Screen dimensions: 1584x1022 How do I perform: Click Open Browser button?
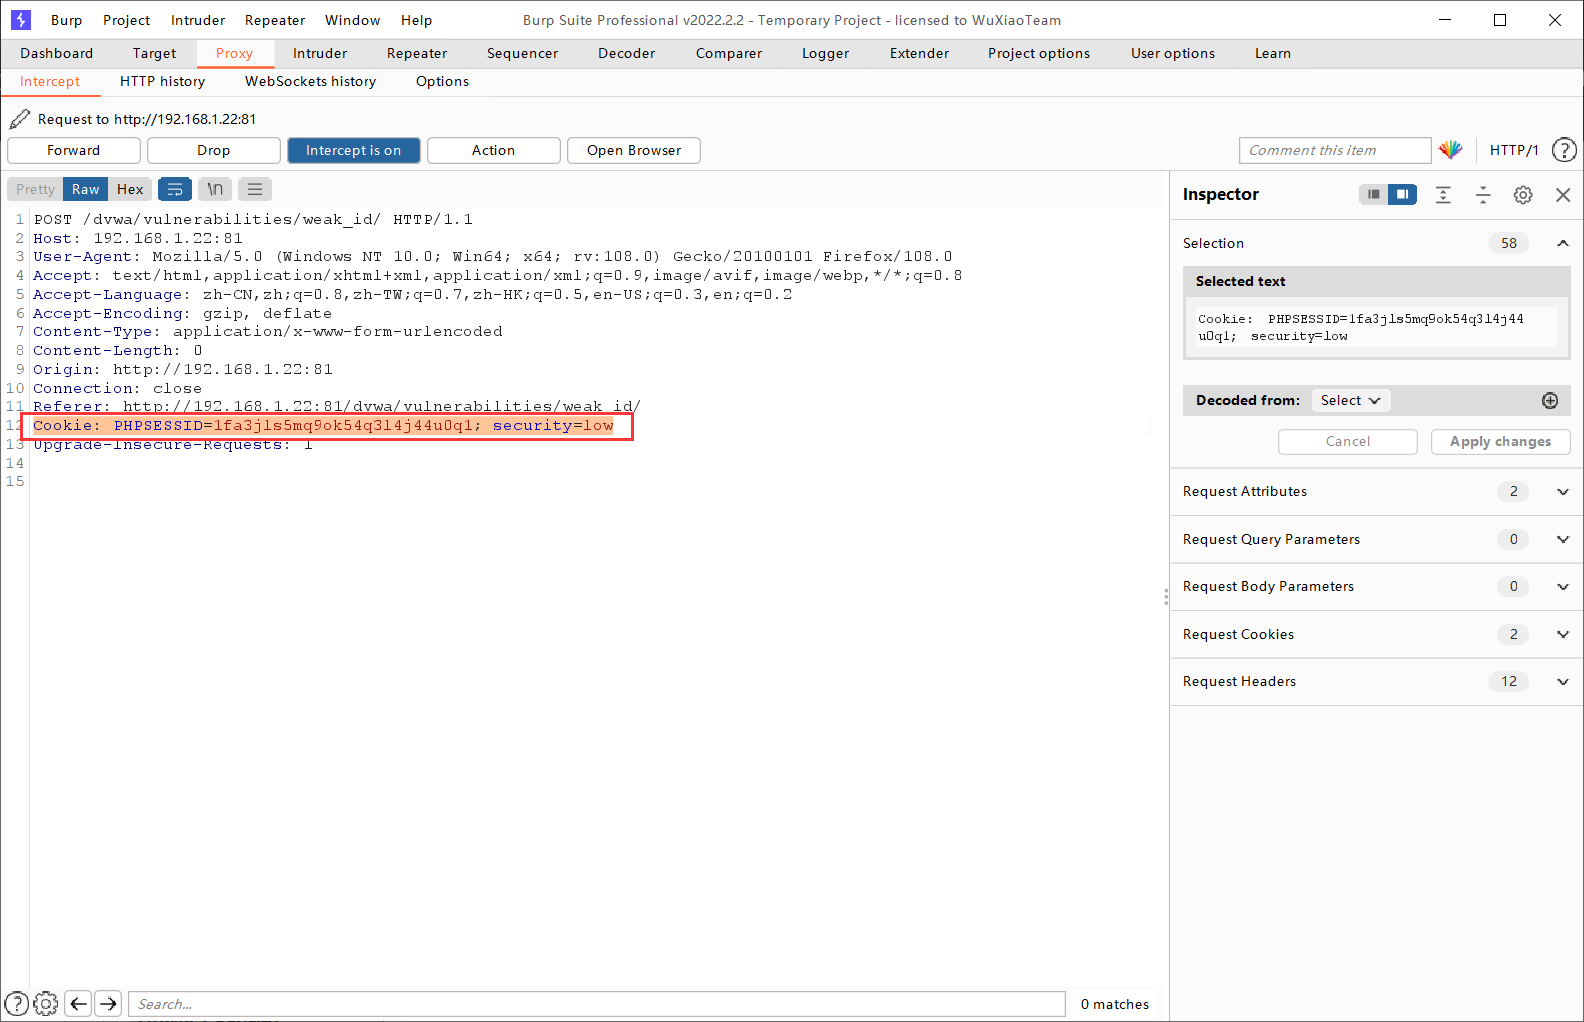click(634, 150)
